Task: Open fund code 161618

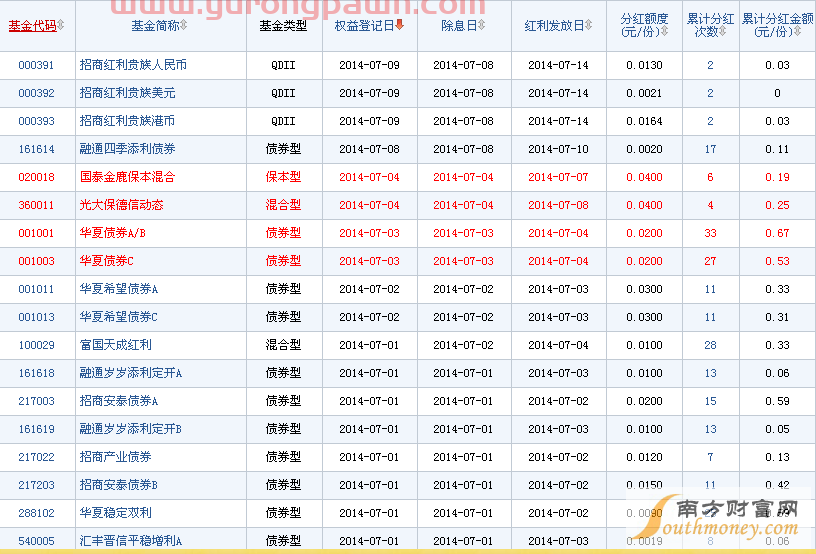Action: pyautogui.click(x=36, y=374)
